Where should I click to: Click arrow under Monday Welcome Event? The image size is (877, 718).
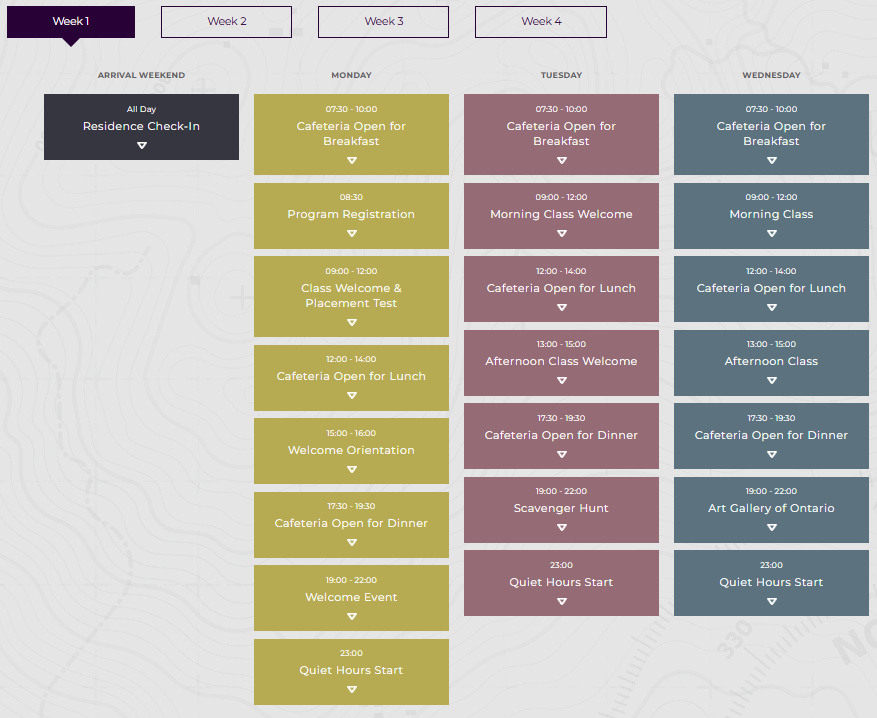click(x=351, y=617)
